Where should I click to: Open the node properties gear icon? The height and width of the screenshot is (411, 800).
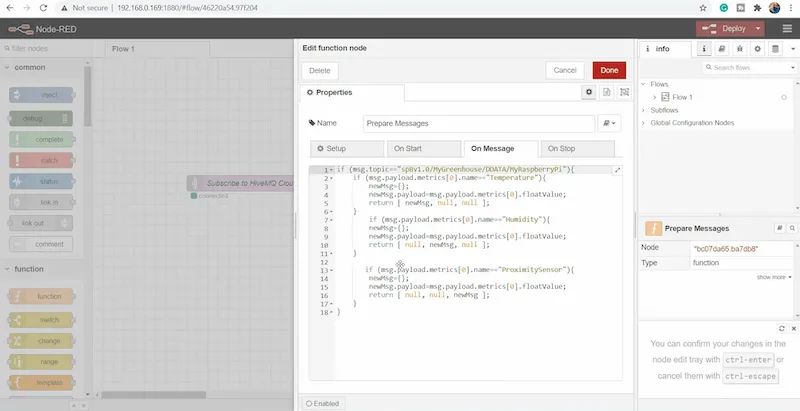589,92
